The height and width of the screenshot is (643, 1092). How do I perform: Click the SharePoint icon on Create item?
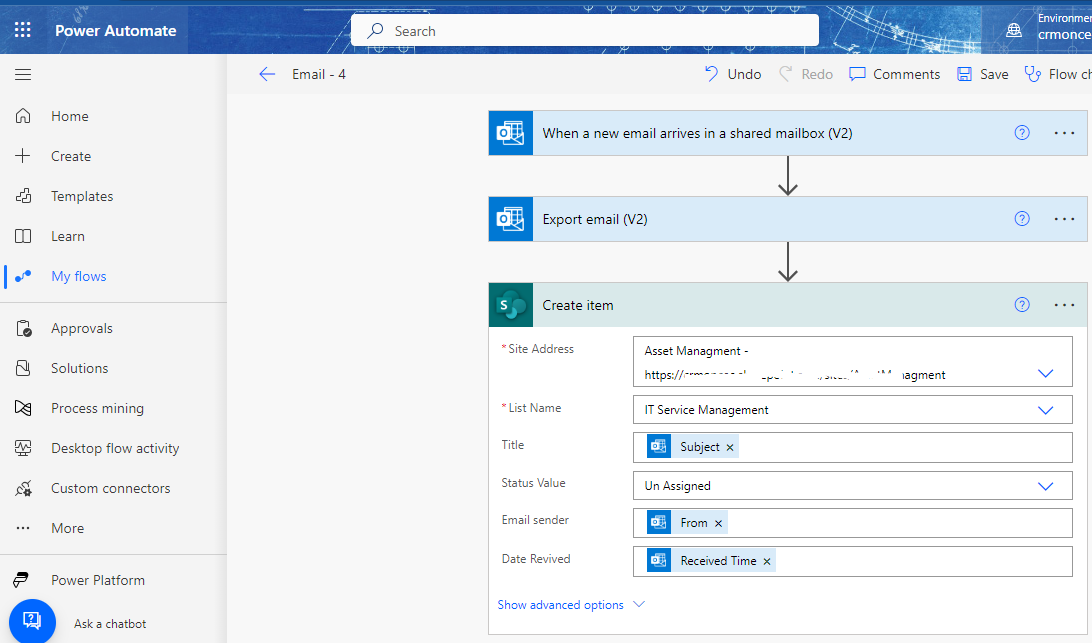coord(510,305)
